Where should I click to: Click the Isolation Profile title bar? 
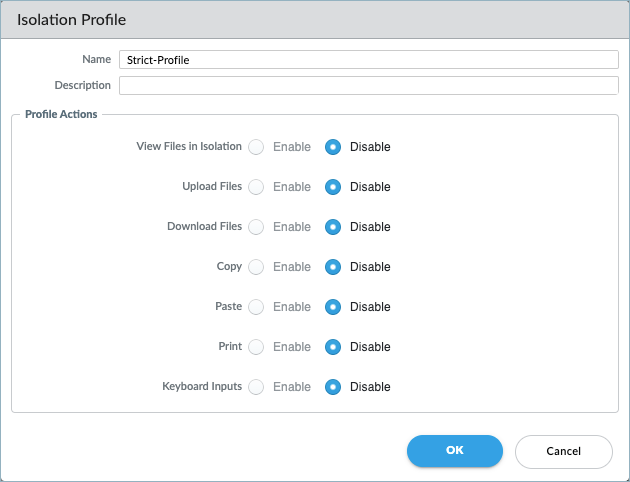pyautogui.click(x=315, y=20)
